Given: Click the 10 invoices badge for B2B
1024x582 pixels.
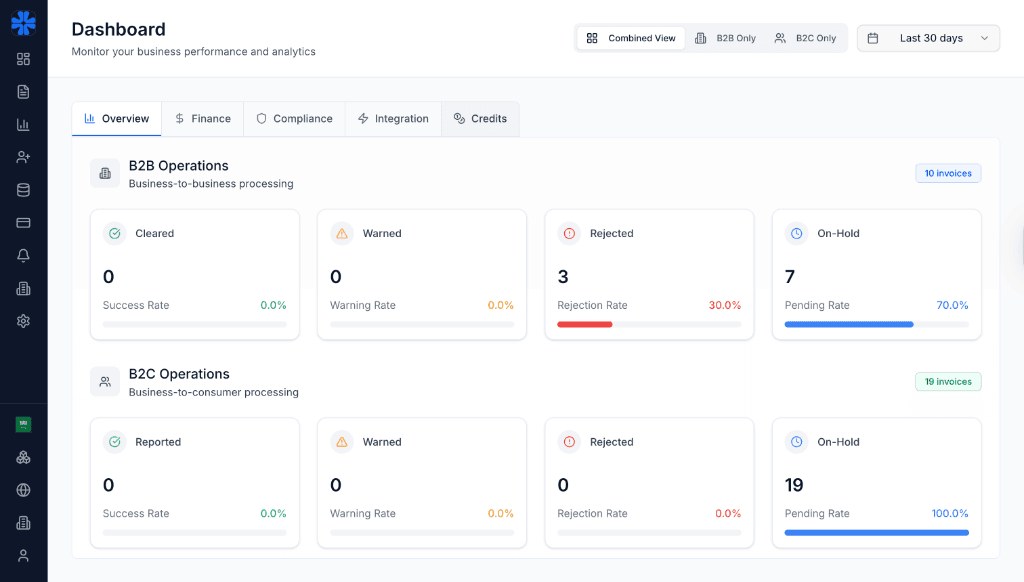Looking at the screenshot, I should (x=947, y=173).
